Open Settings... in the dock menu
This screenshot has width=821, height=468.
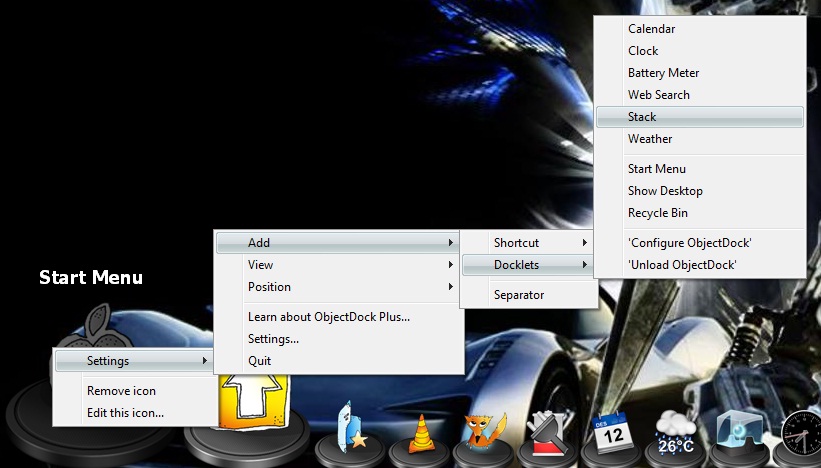pyautogui.click(x=339, y=339)
